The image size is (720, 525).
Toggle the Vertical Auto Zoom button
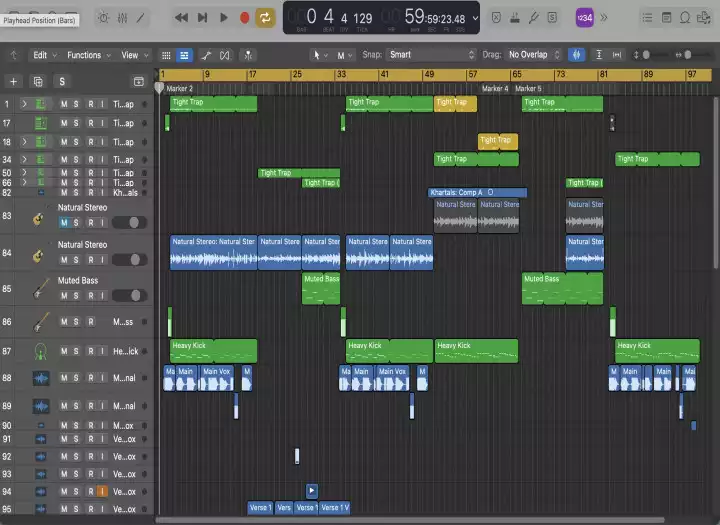(x=599, y=55)
